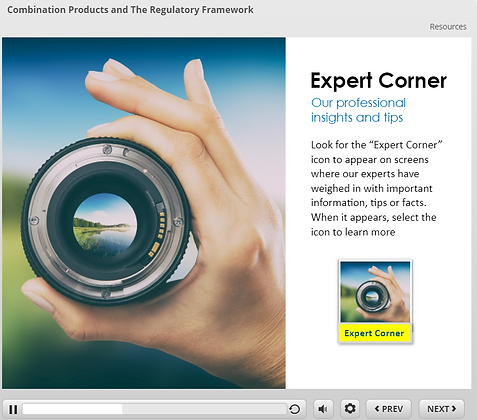The width and height of the screenshot is (477, 420).
Task: Open the settings gear menu
Action: pyautogui.click(x=350, y=409)
